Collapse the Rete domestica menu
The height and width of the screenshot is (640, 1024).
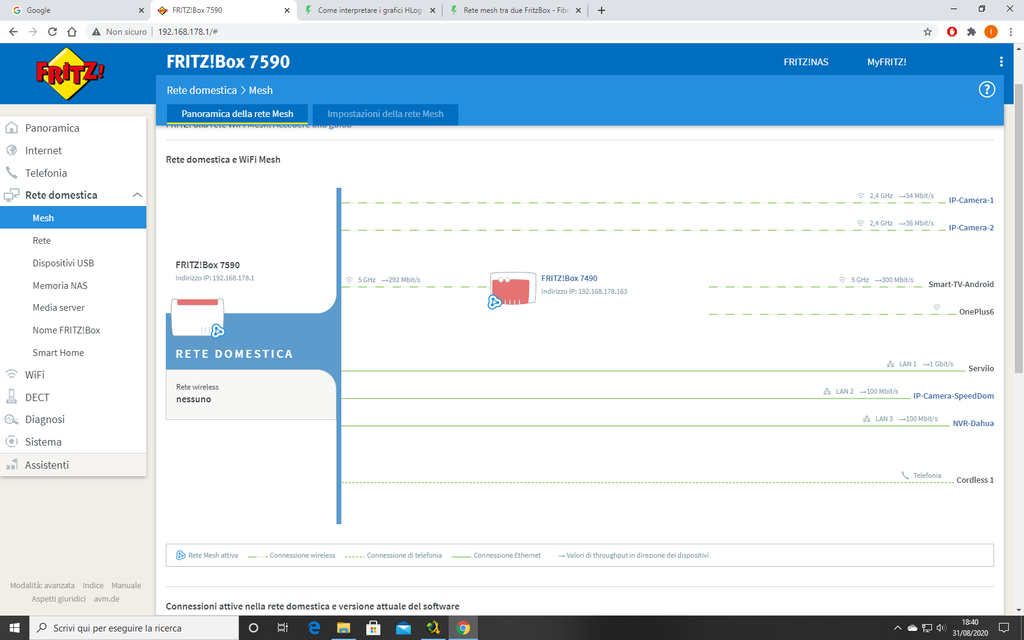point(137,195)
